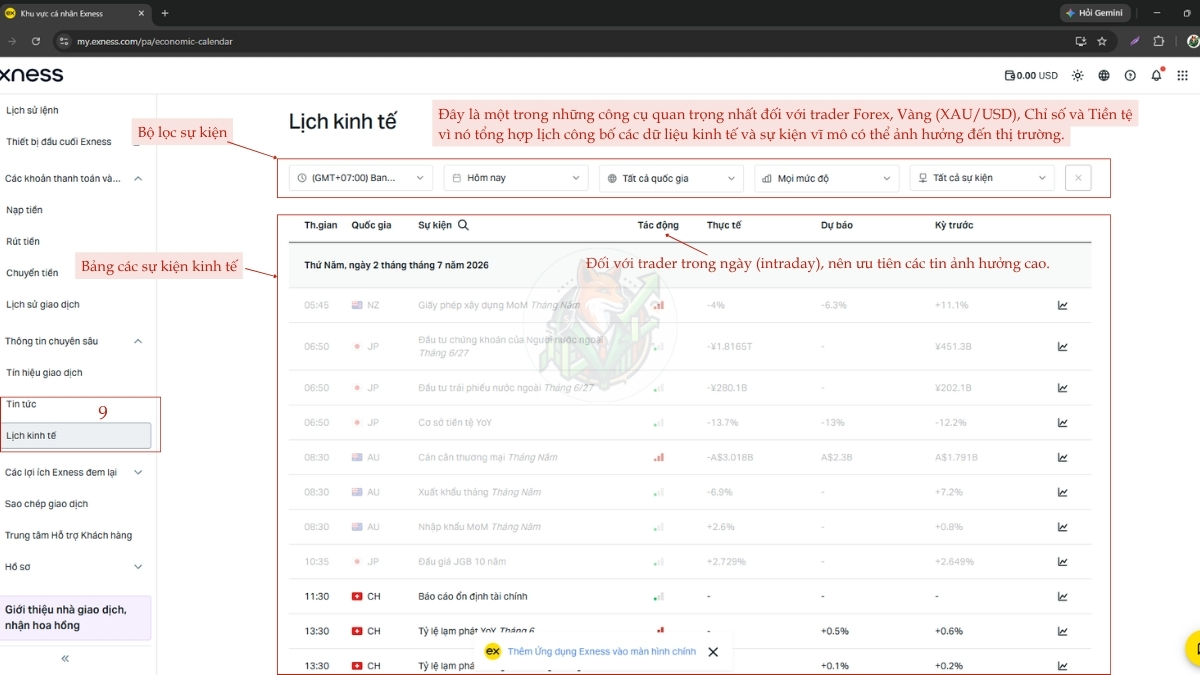Open chart for Cơ sở tiền tệ YoY

coord(1063,423)
